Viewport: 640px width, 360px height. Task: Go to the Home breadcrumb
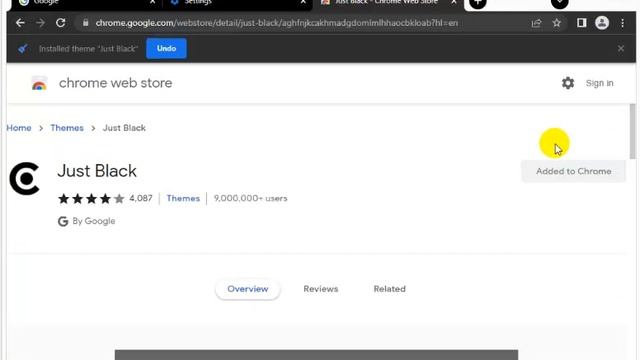(19, 128)
